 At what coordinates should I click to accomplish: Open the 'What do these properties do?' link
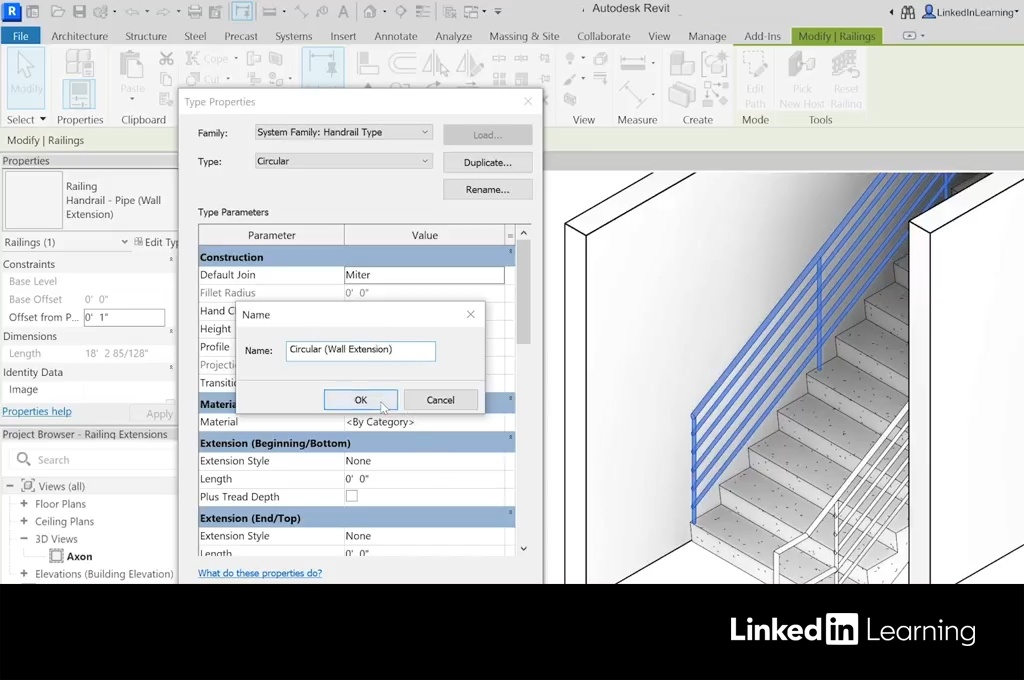click(x=260, y=574)
